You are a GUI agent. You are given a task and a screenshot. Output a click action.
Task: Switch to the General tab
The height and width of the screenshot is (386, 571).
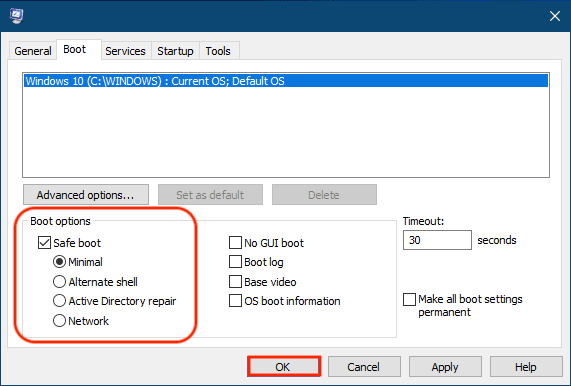coord(33,51)
